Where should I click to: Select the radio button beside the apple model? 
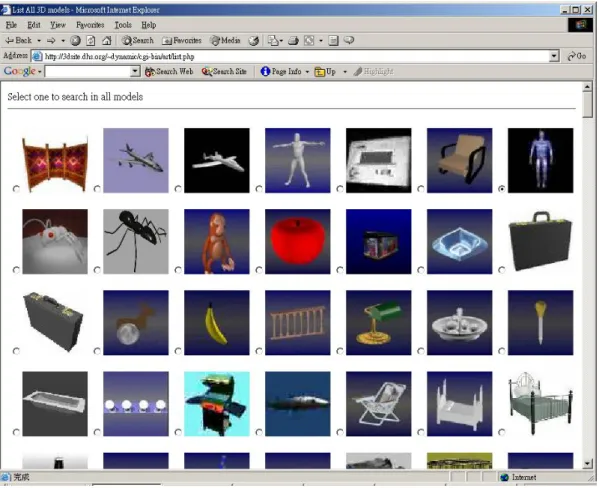click(x=259, y=270)
